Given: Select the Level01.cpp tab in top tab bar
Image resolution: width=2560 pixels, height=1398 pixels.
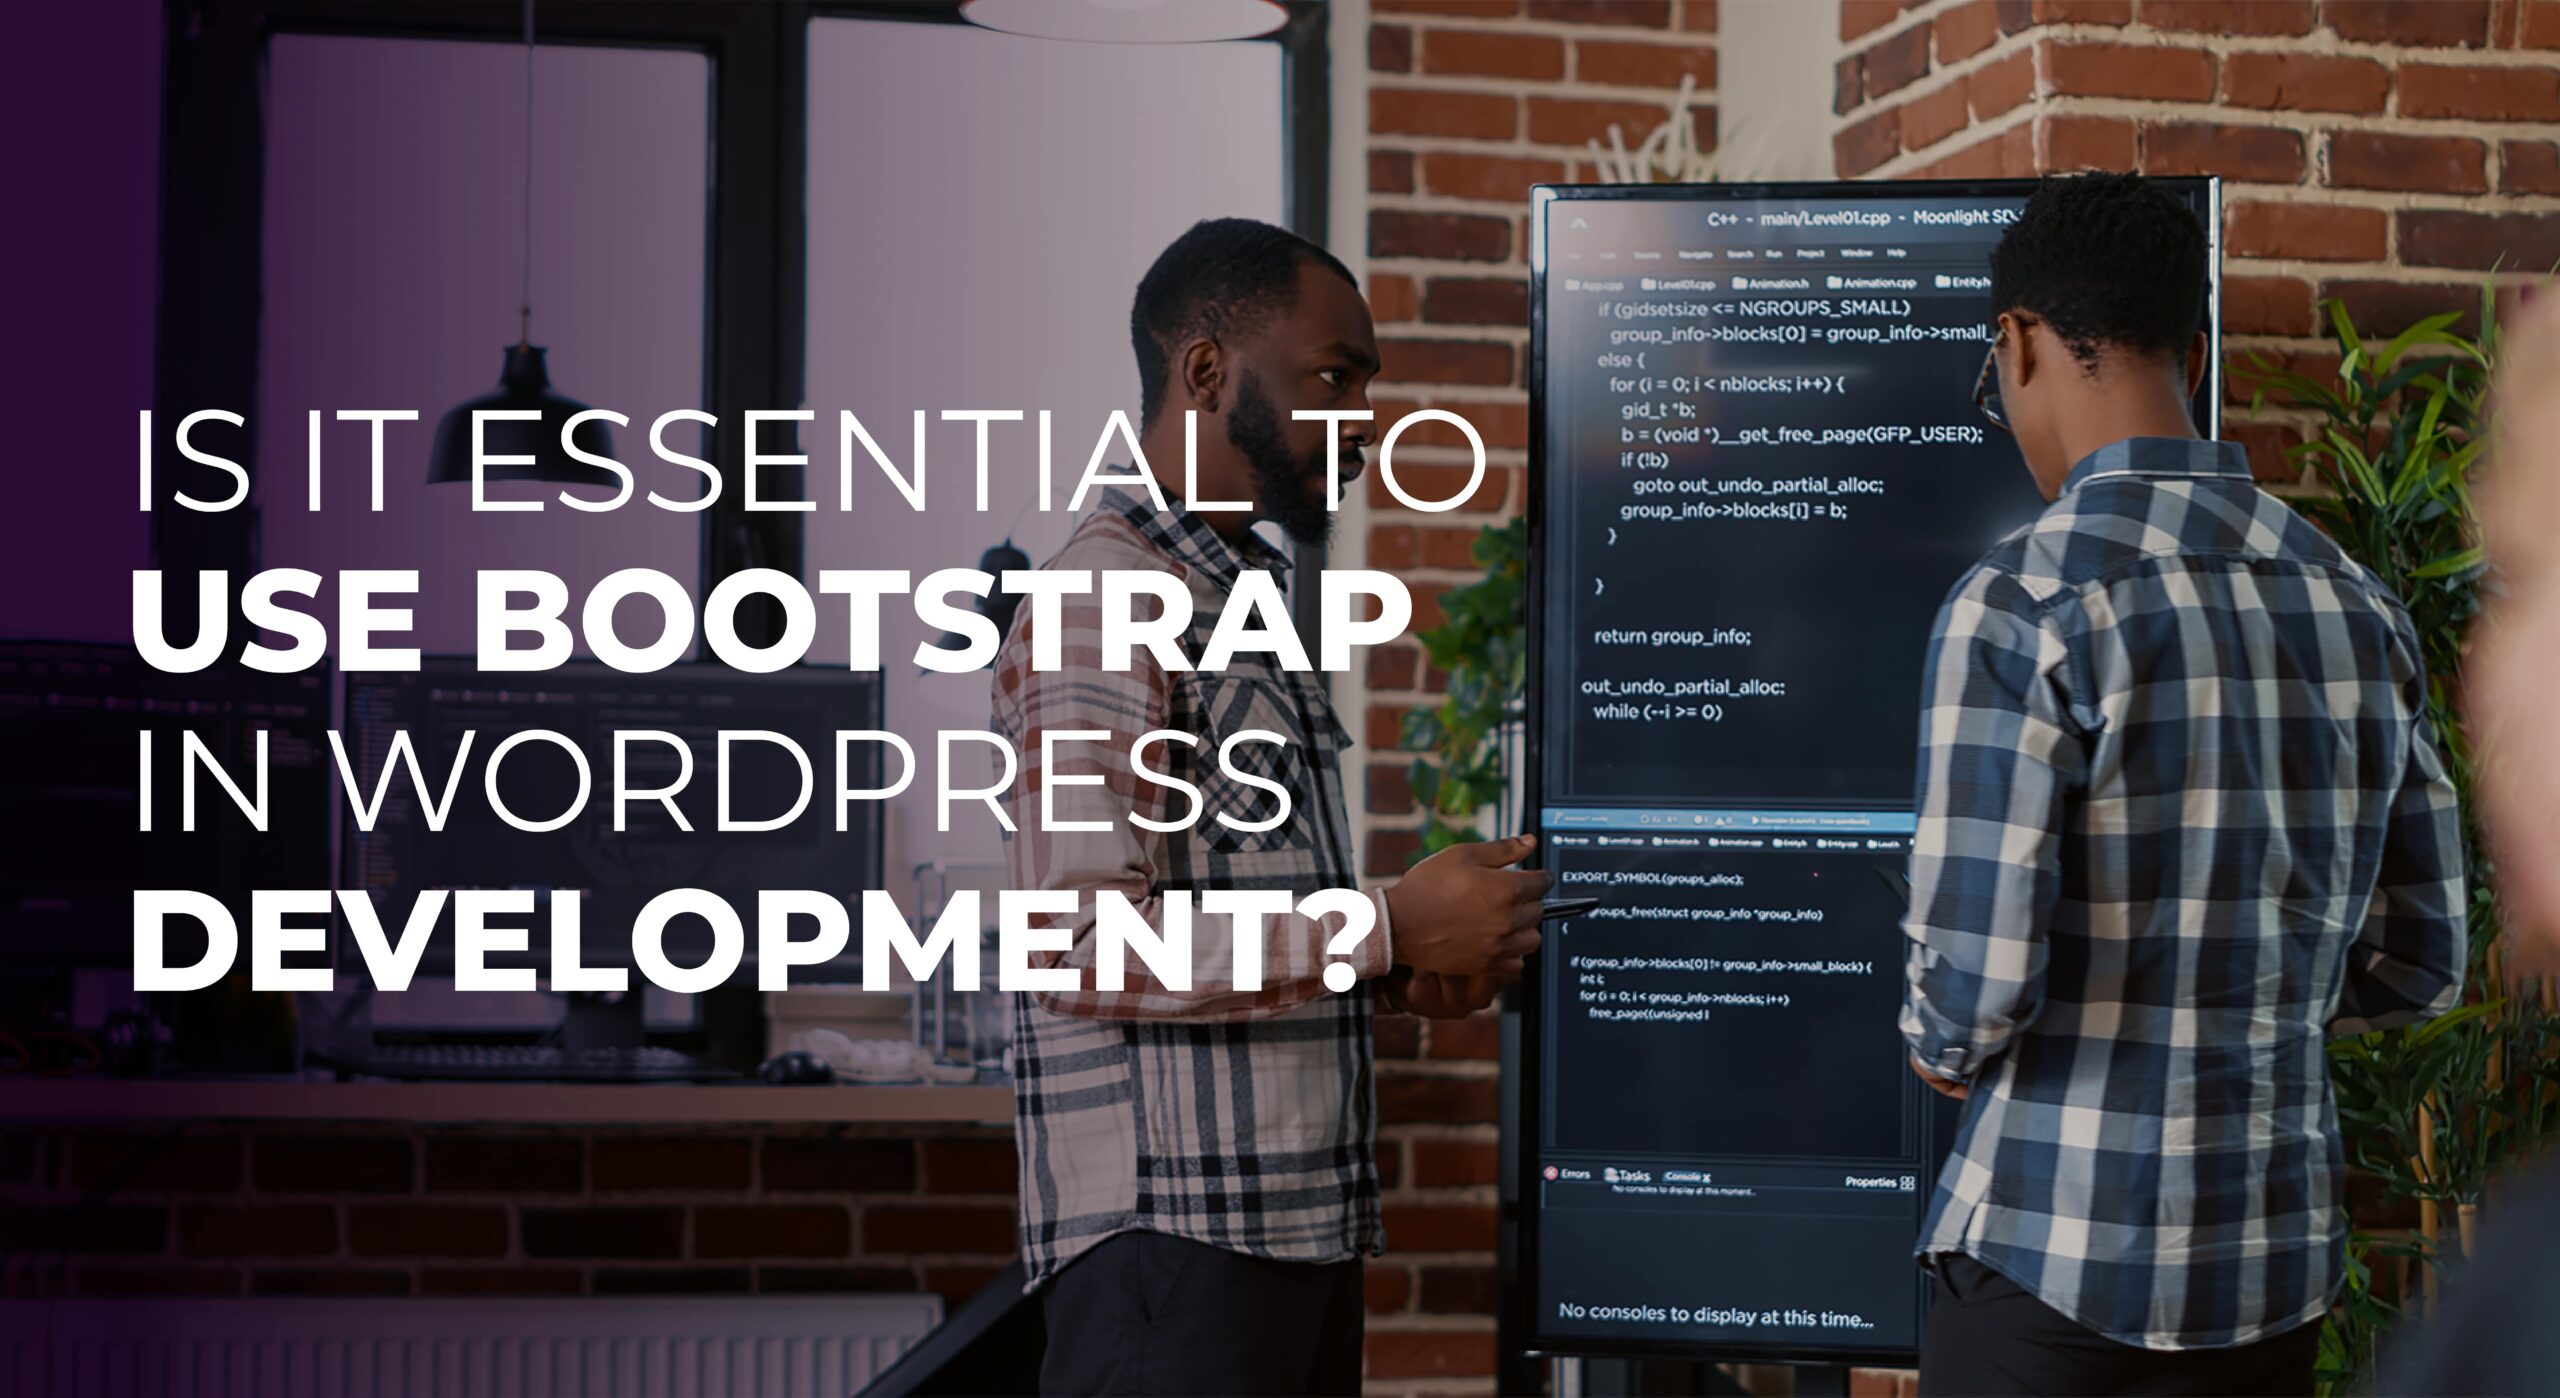Looking at the screenshot, I should [1678, 285].
